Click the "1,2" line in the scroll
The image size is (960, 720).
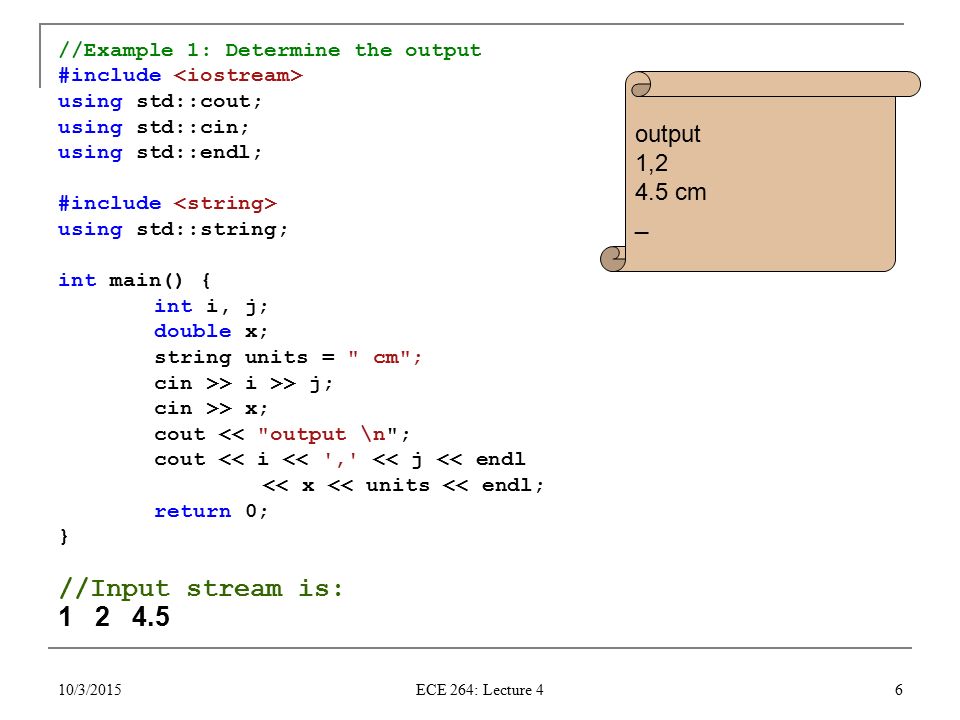(x=651, y=163)
